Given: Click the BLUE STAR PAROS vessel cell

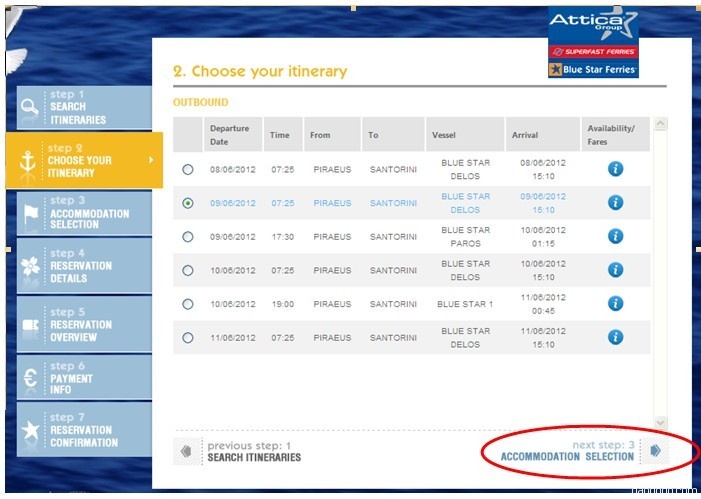Looking at the screenshot, I should click(x=465, y=237).
